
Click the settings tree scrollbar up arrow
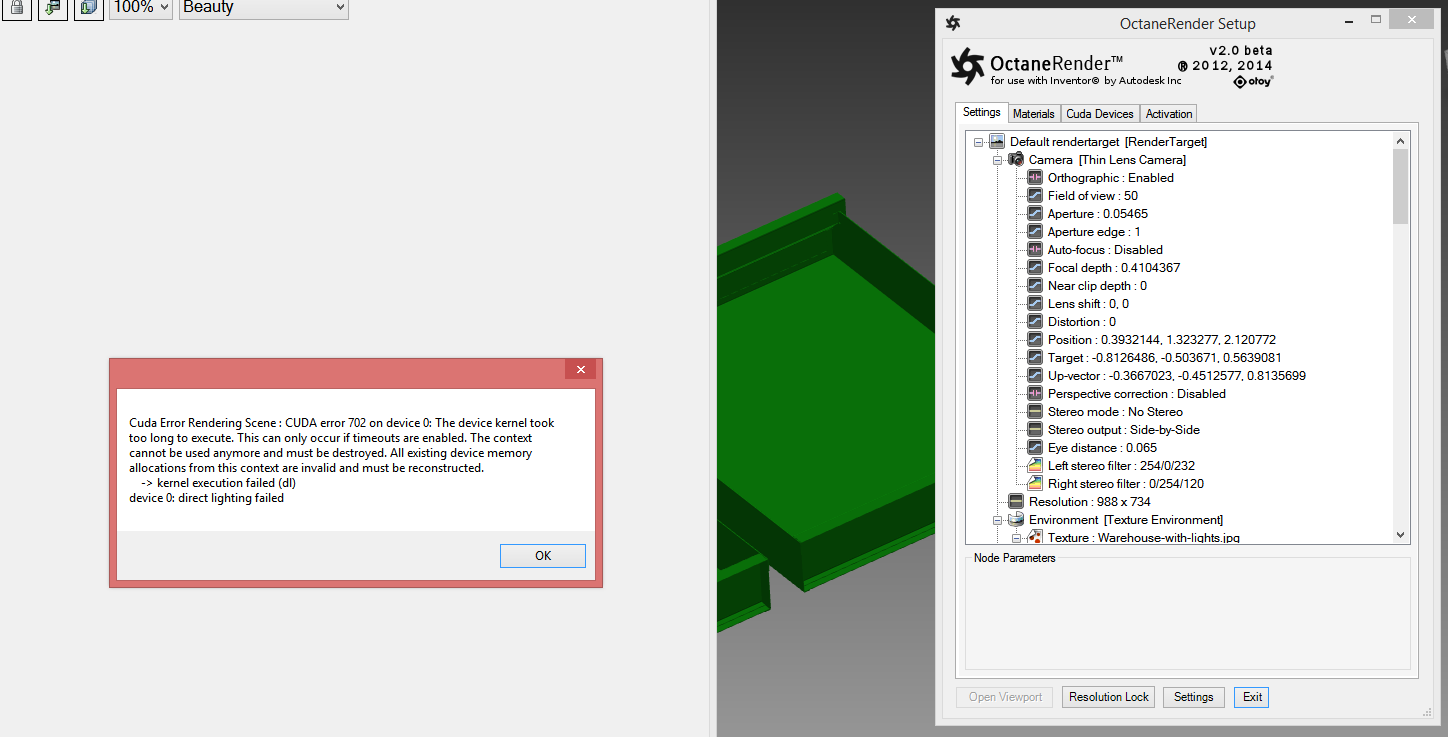[1400, 141]
